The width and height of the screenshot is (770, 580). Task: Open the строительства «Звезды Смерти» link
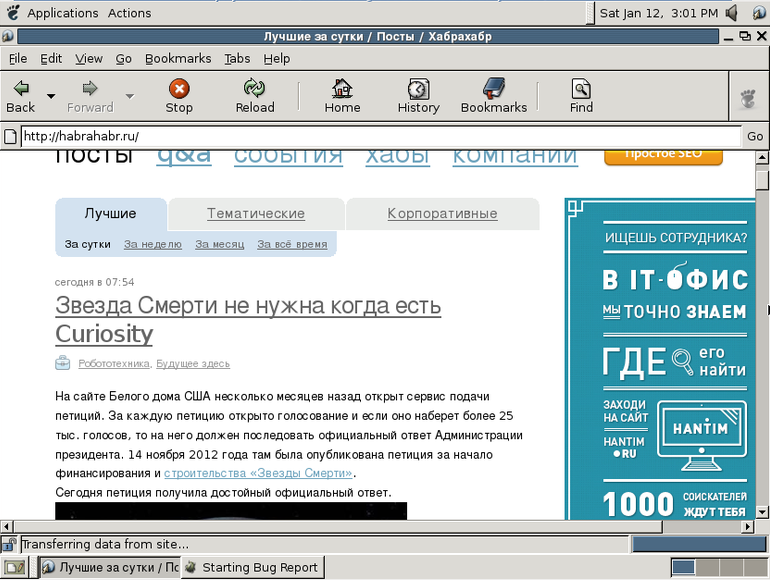pos(258,473)
